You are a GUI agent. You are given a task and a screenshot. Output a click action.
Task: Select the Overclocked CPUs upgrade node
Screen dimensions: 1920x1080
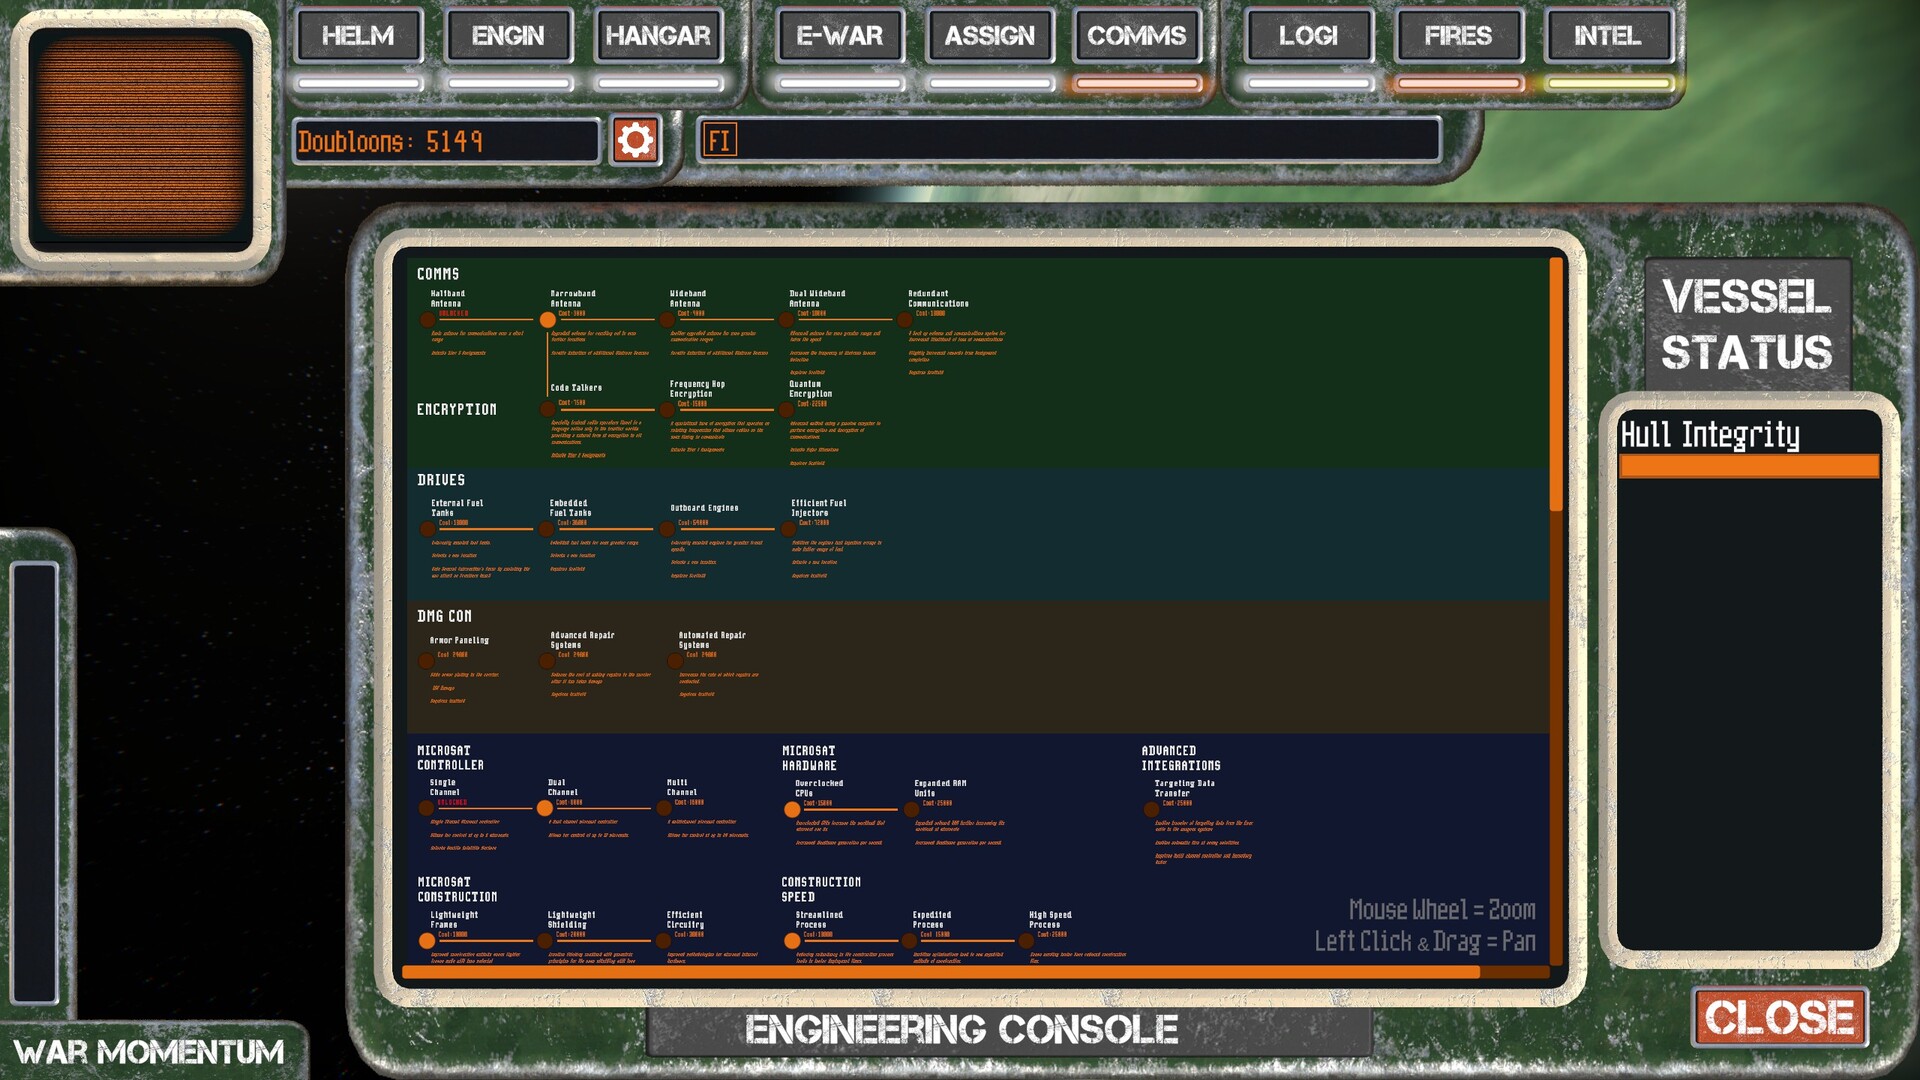792,809
